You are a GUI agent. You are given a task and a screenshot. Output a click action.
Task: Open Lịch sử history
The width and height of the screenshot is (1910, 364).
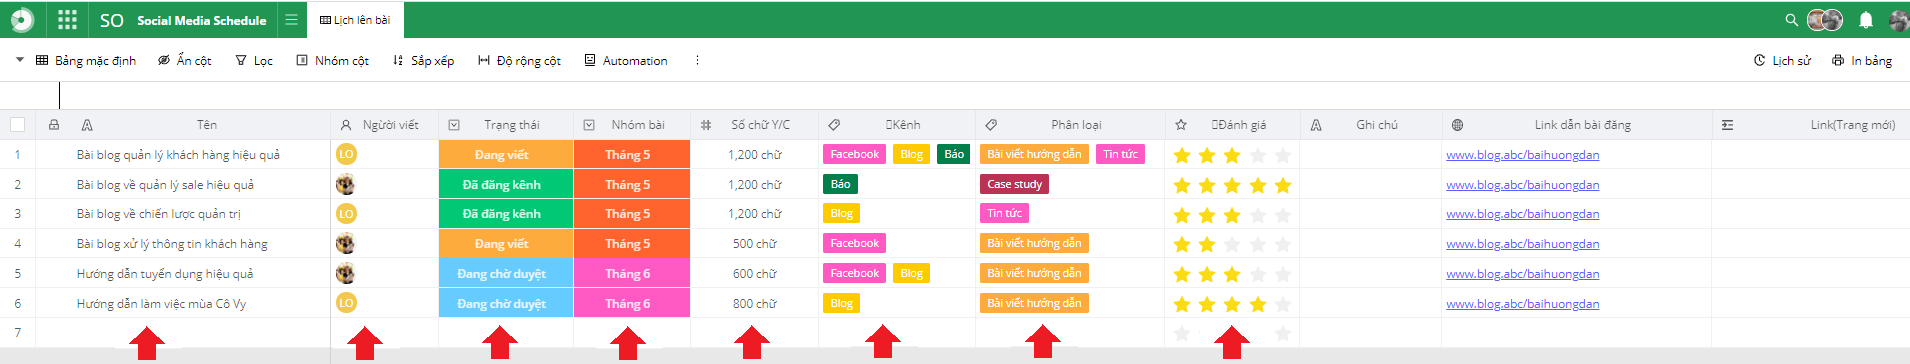tap(1782, 60)
